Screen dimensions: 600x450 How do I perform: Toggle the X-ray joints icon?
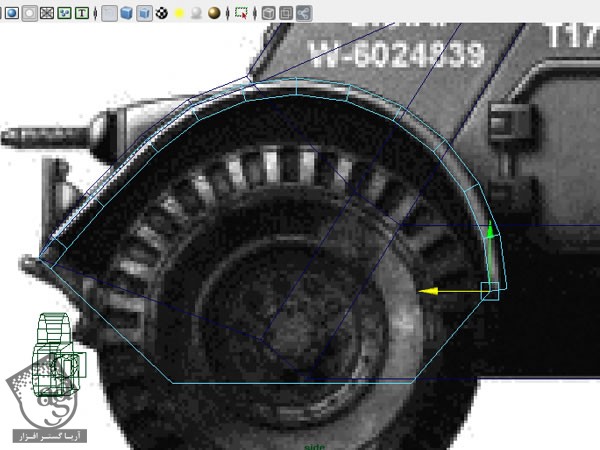(x=303, y=14)
